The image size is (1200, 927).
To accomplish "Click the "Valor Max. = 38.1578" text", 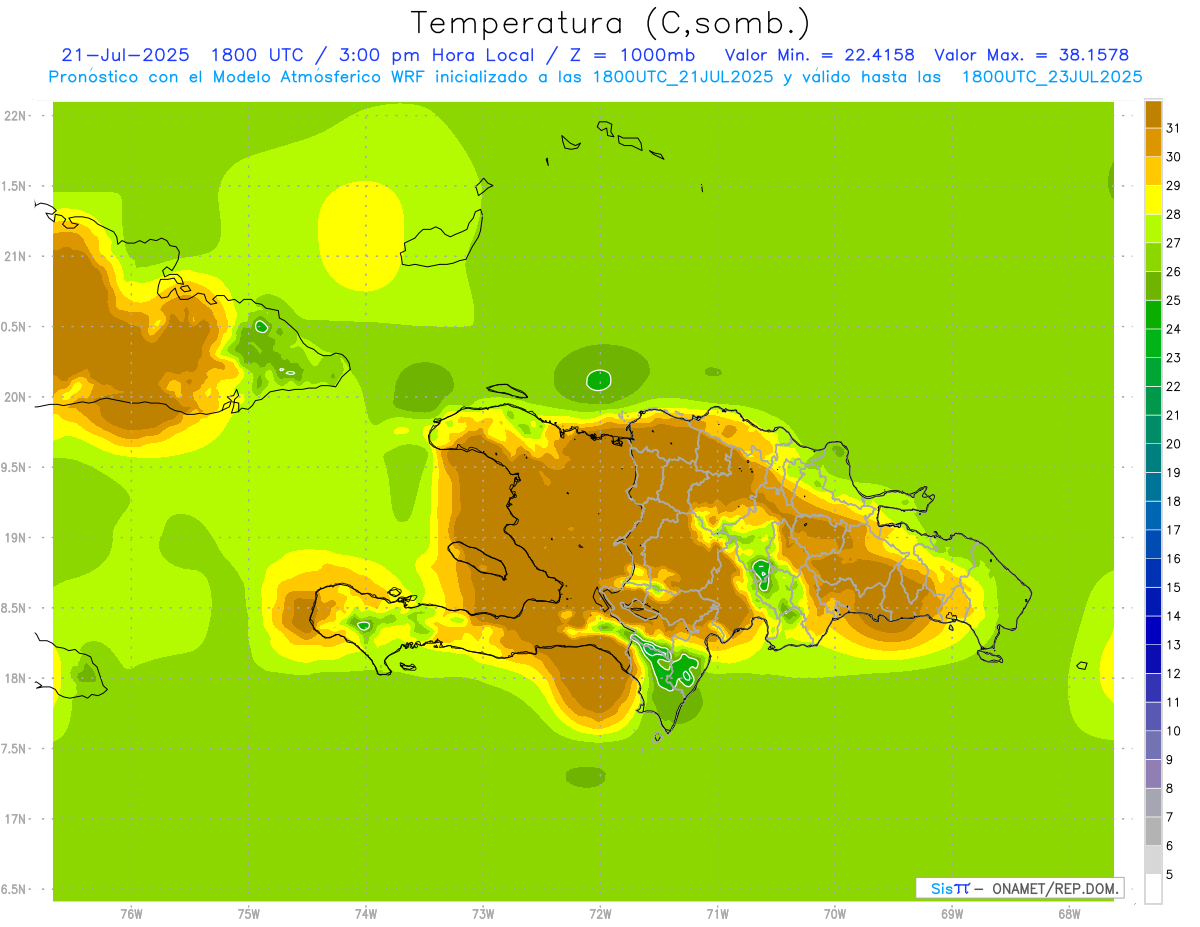I will (x=1031, y=54).
